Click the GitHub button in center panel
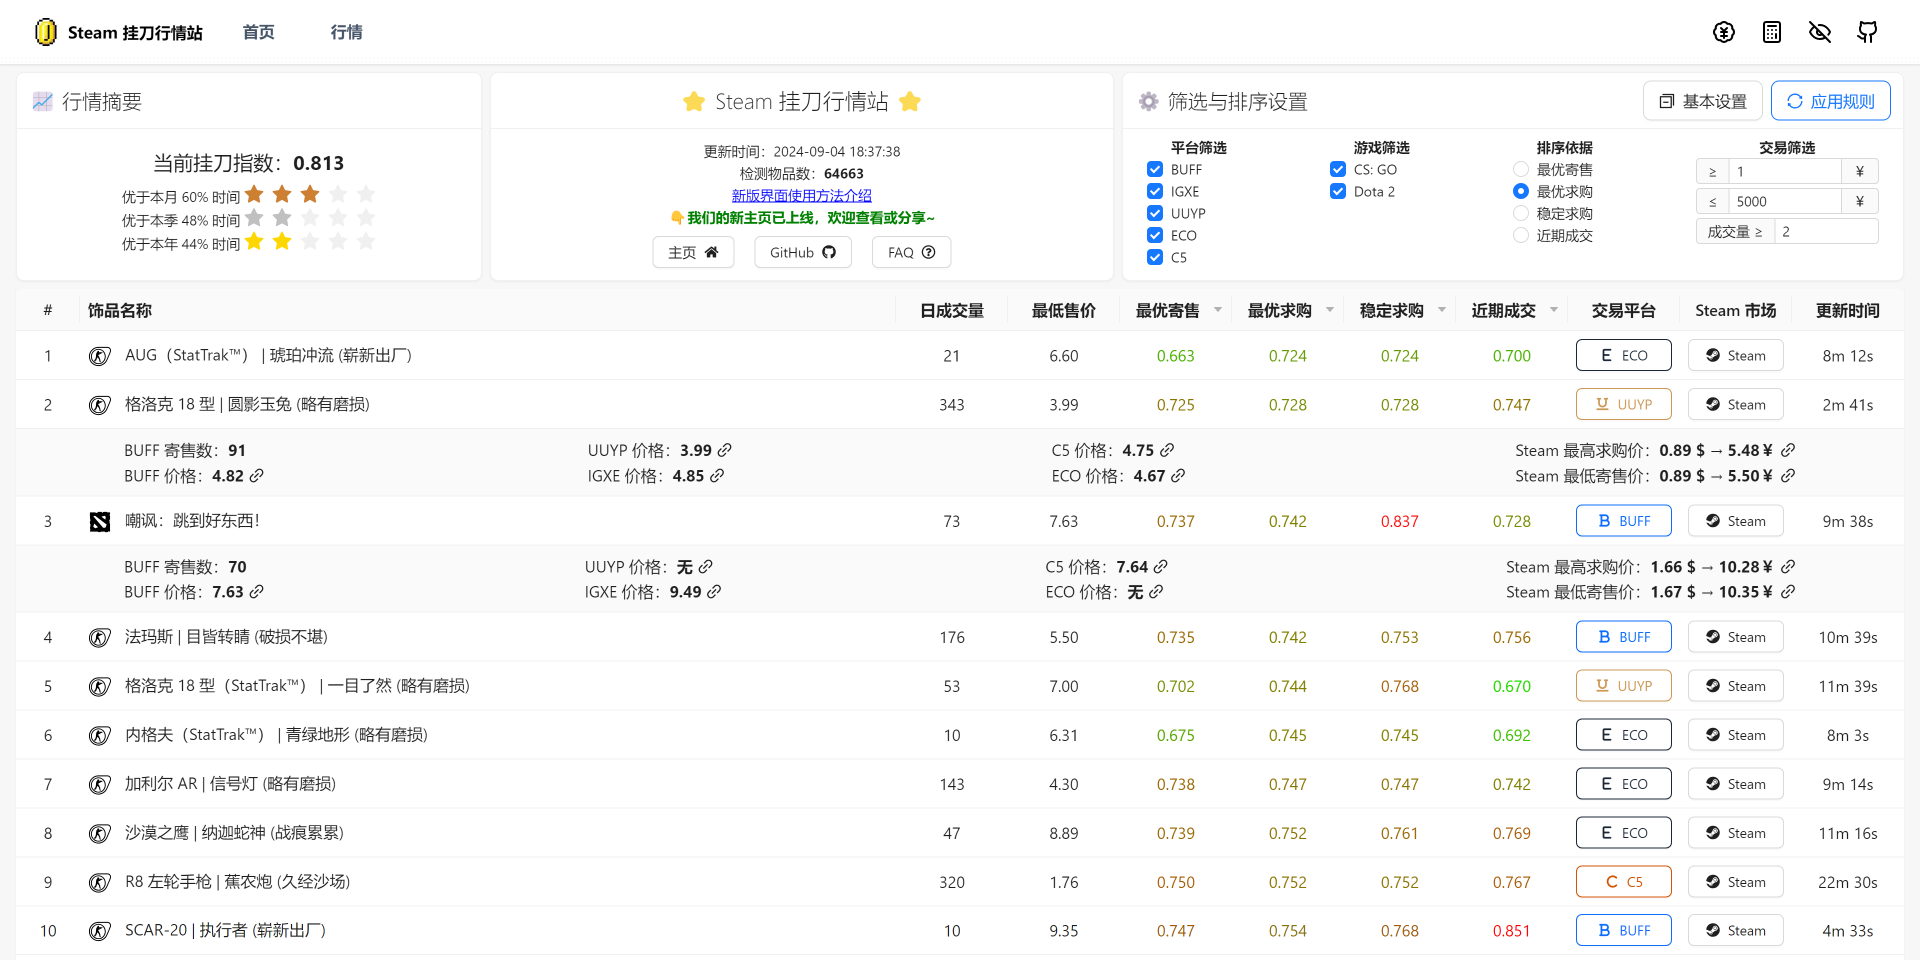The height and width of the screenshot is (960, 1920). pos(803,252)
